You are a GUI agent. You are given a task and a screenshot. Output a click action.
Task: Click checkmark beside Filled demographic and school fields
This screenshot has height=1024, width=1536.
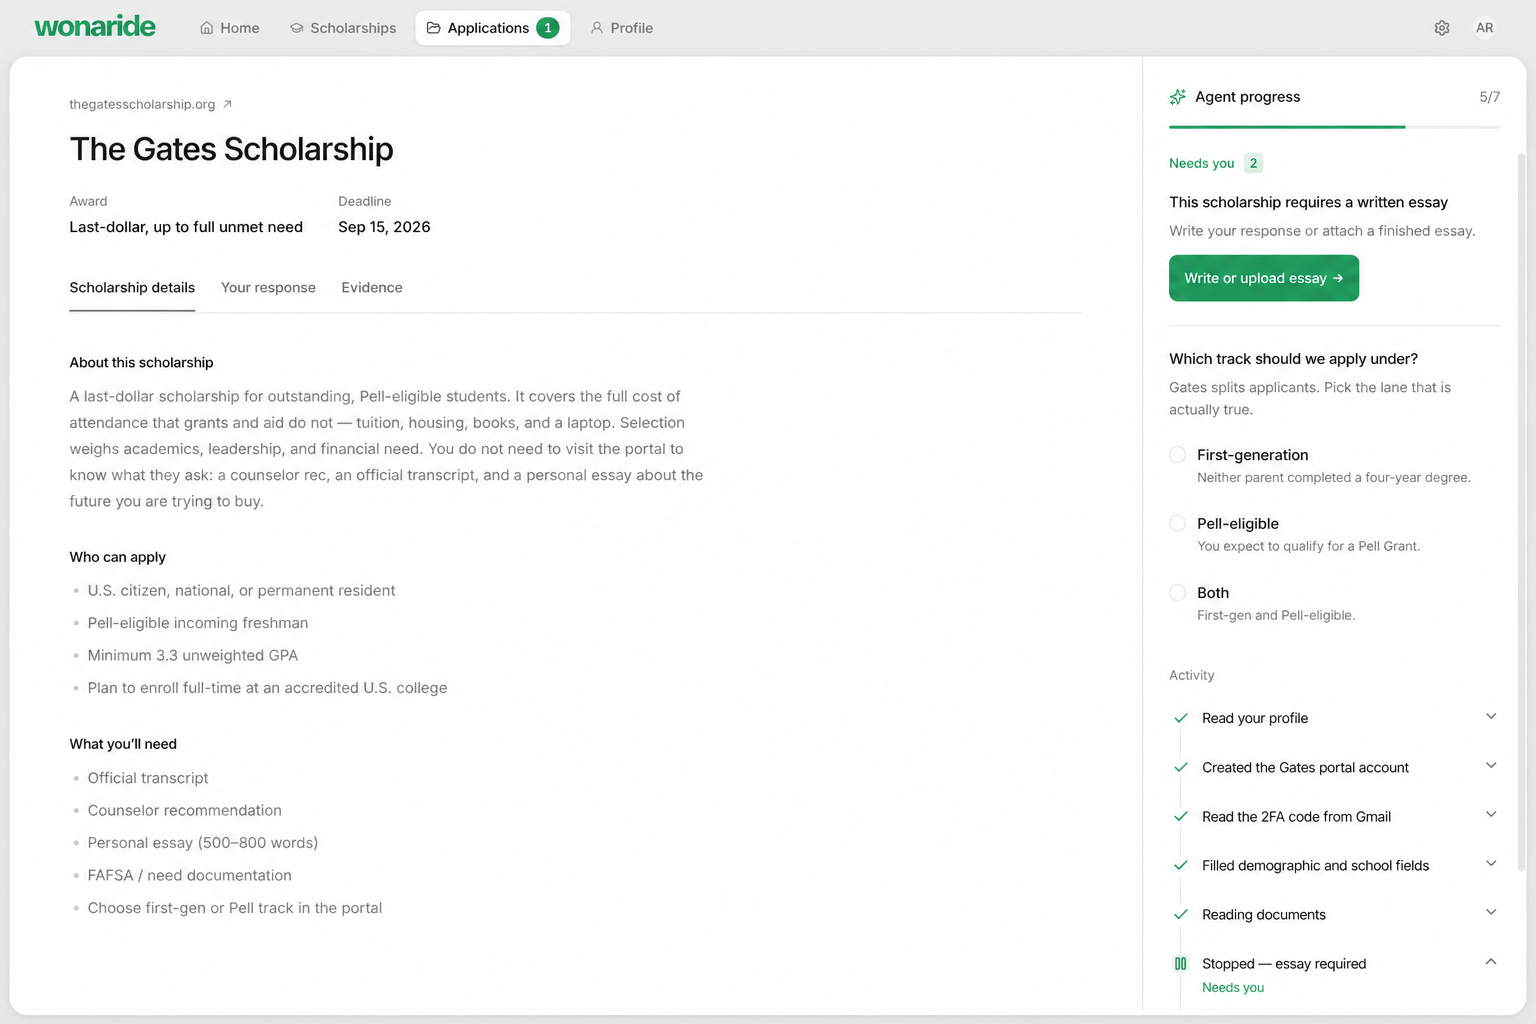pyautogui.click(x=1181, y=865)
